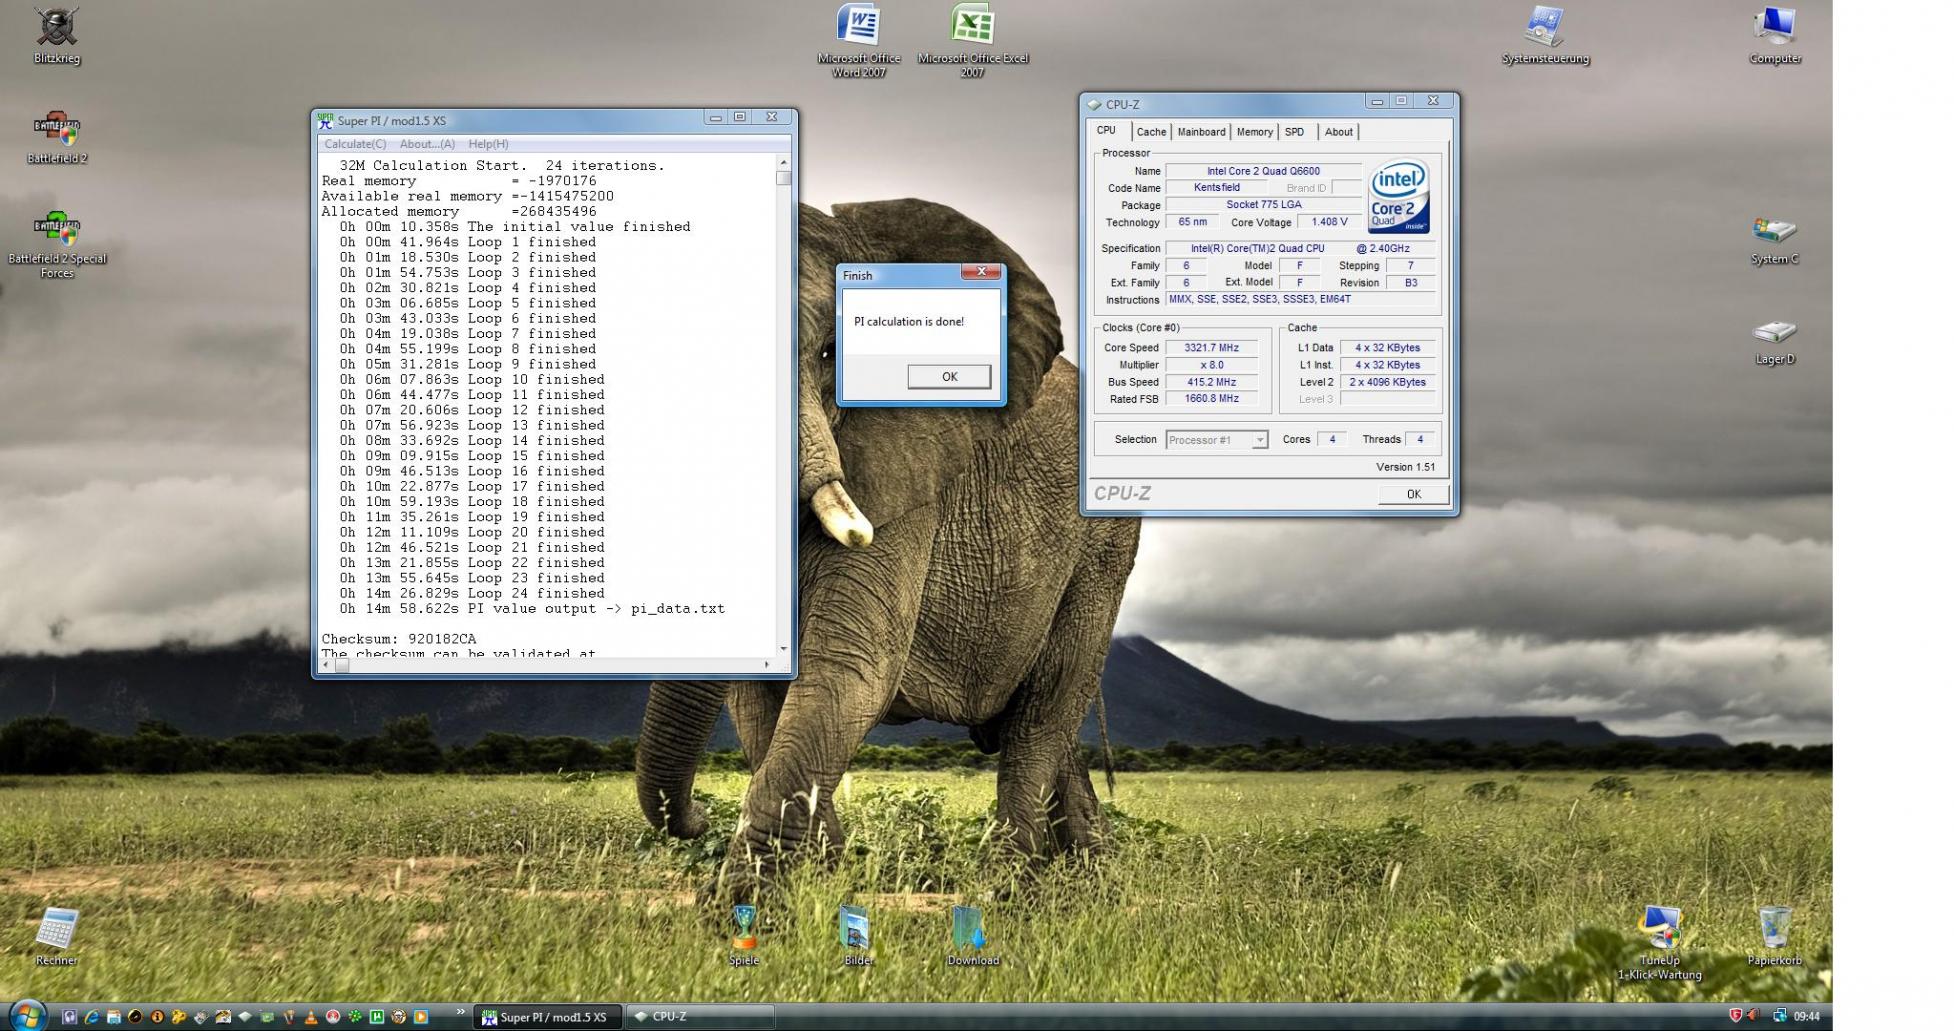Open the Calculate(C) menu in Super PI

(x=355, y=144)
